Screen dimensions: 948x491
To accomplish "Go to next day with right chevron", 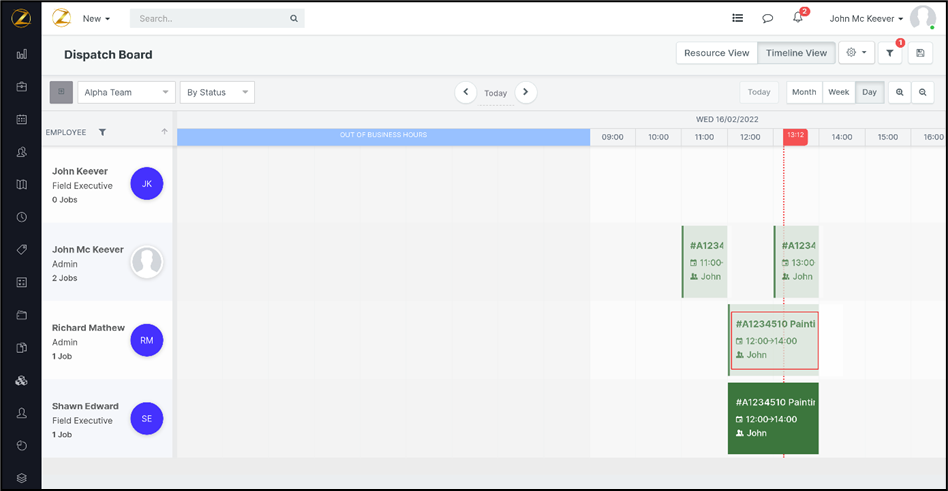I will [526, 92].
